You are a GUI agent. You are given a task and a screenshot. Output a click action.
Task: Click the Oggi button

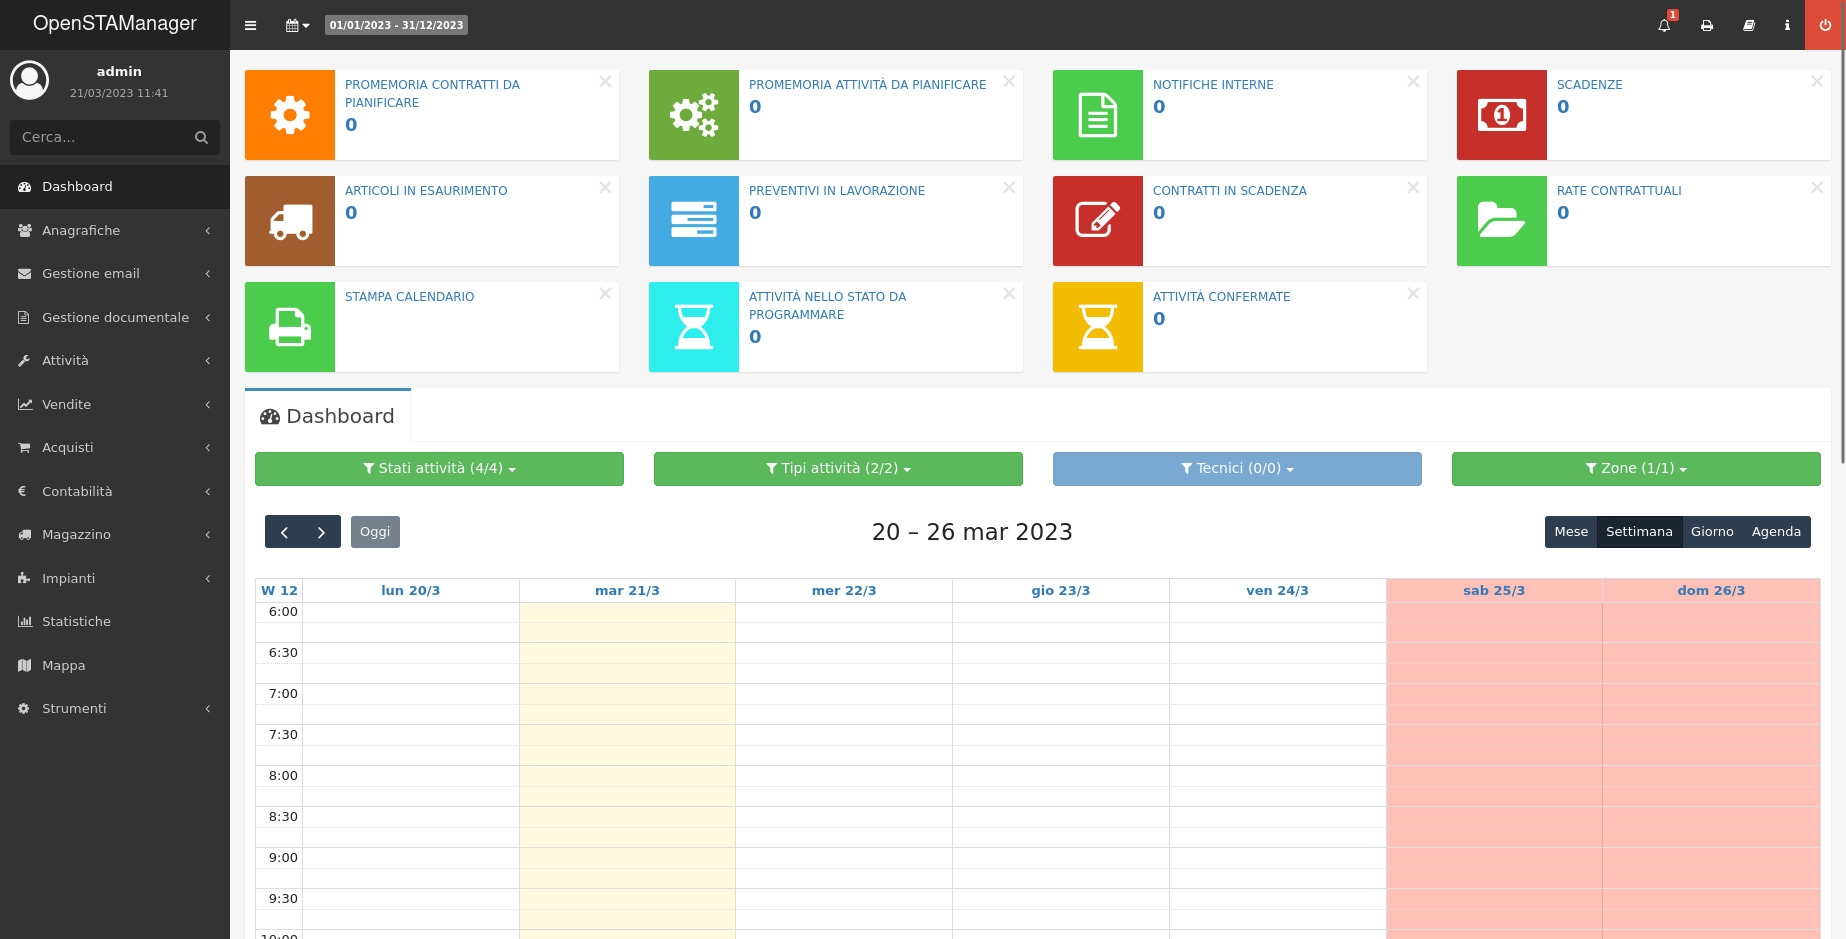click(x=375, y=532)
